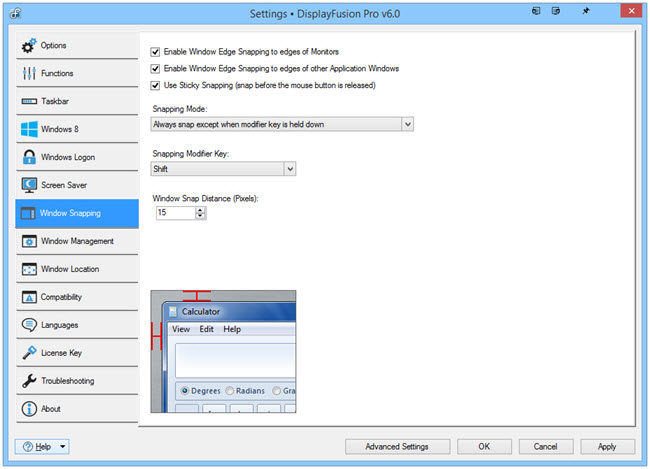Click the Cancel button
This screenshot has height=469, width=650.
(x=546, y=447)
